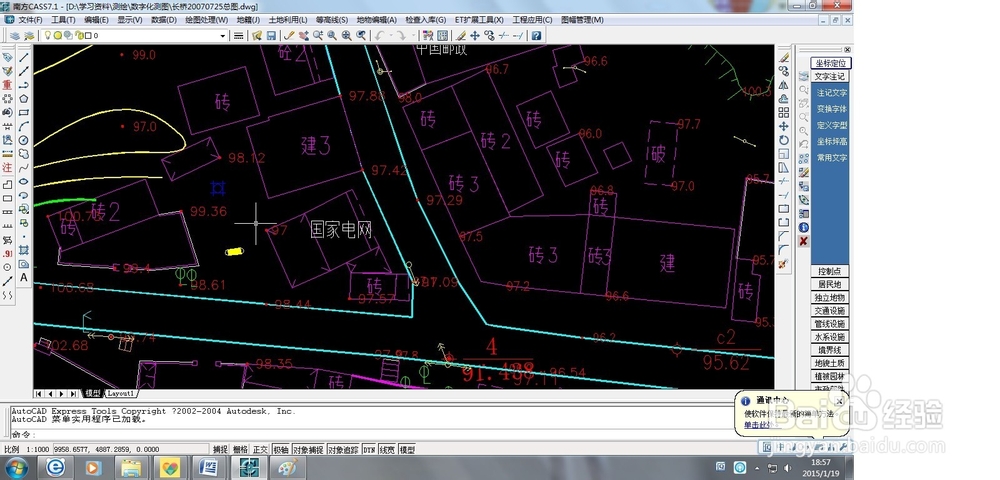1000x480 pixels.
Task: Select the Array tool in right toolbar
Action: click(784, 112)
